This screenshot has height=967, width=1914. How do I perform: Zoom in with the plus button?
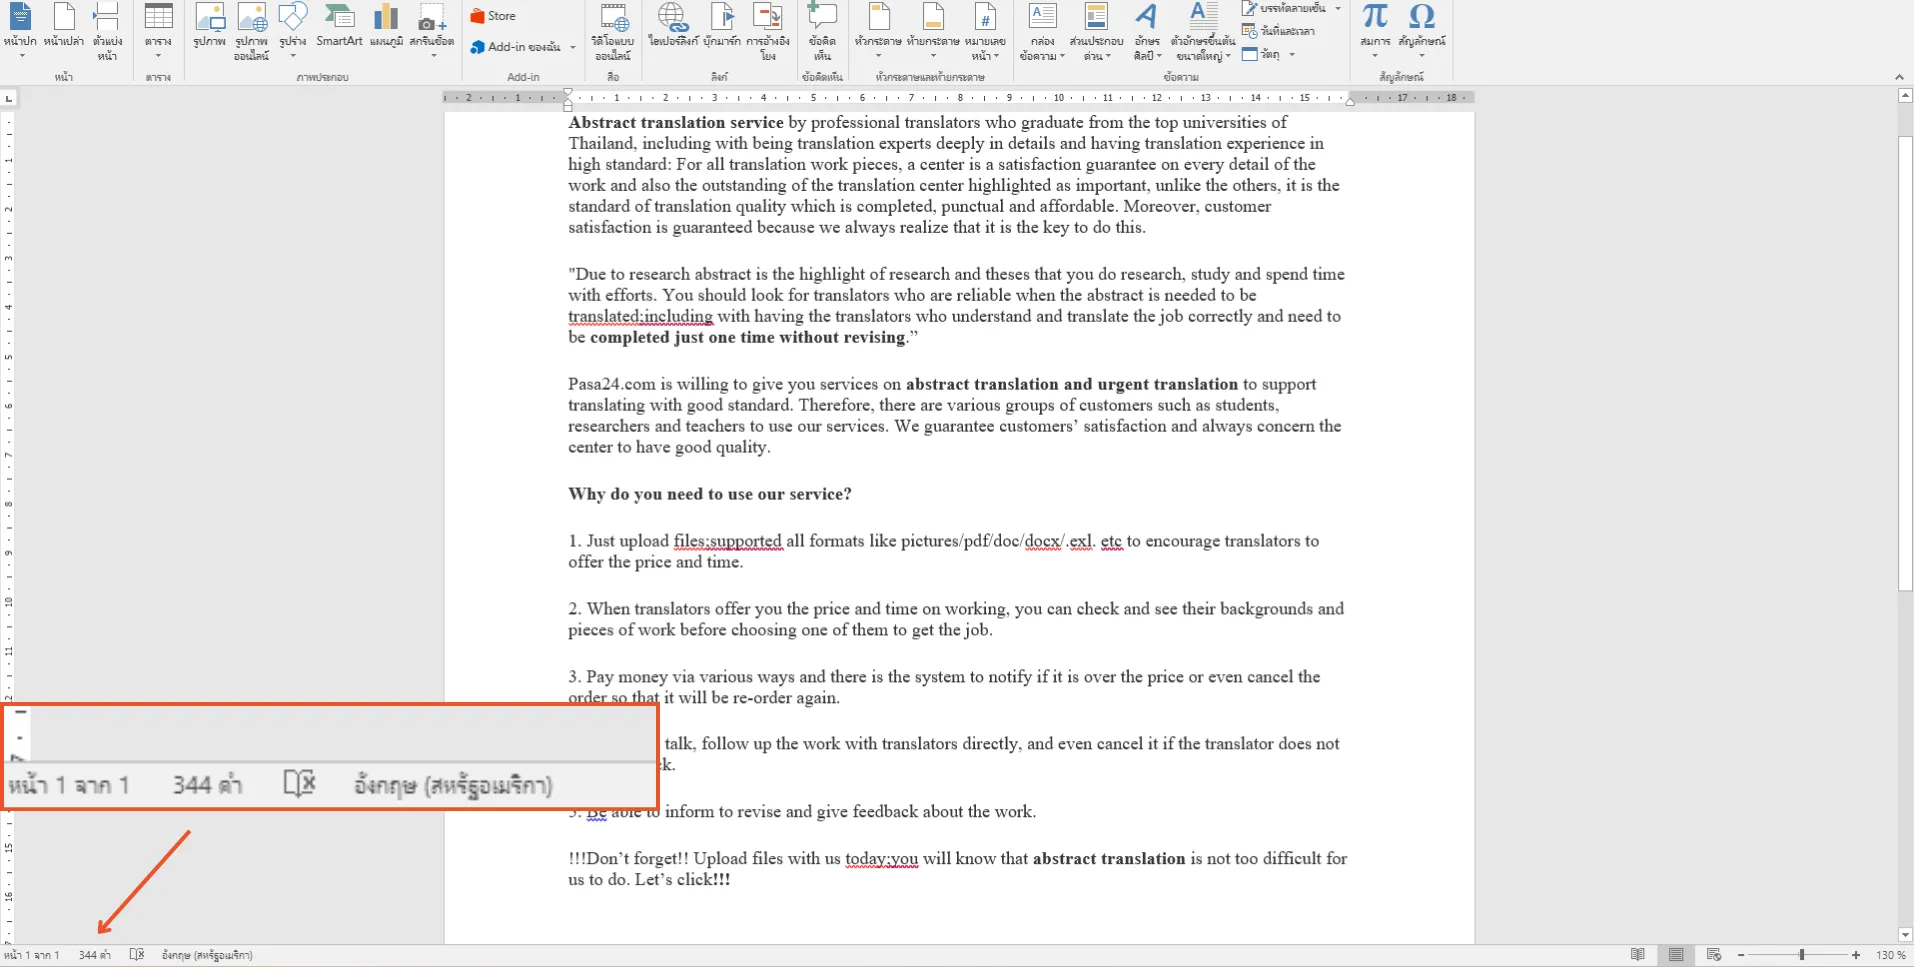click(x=1856, y=955)
